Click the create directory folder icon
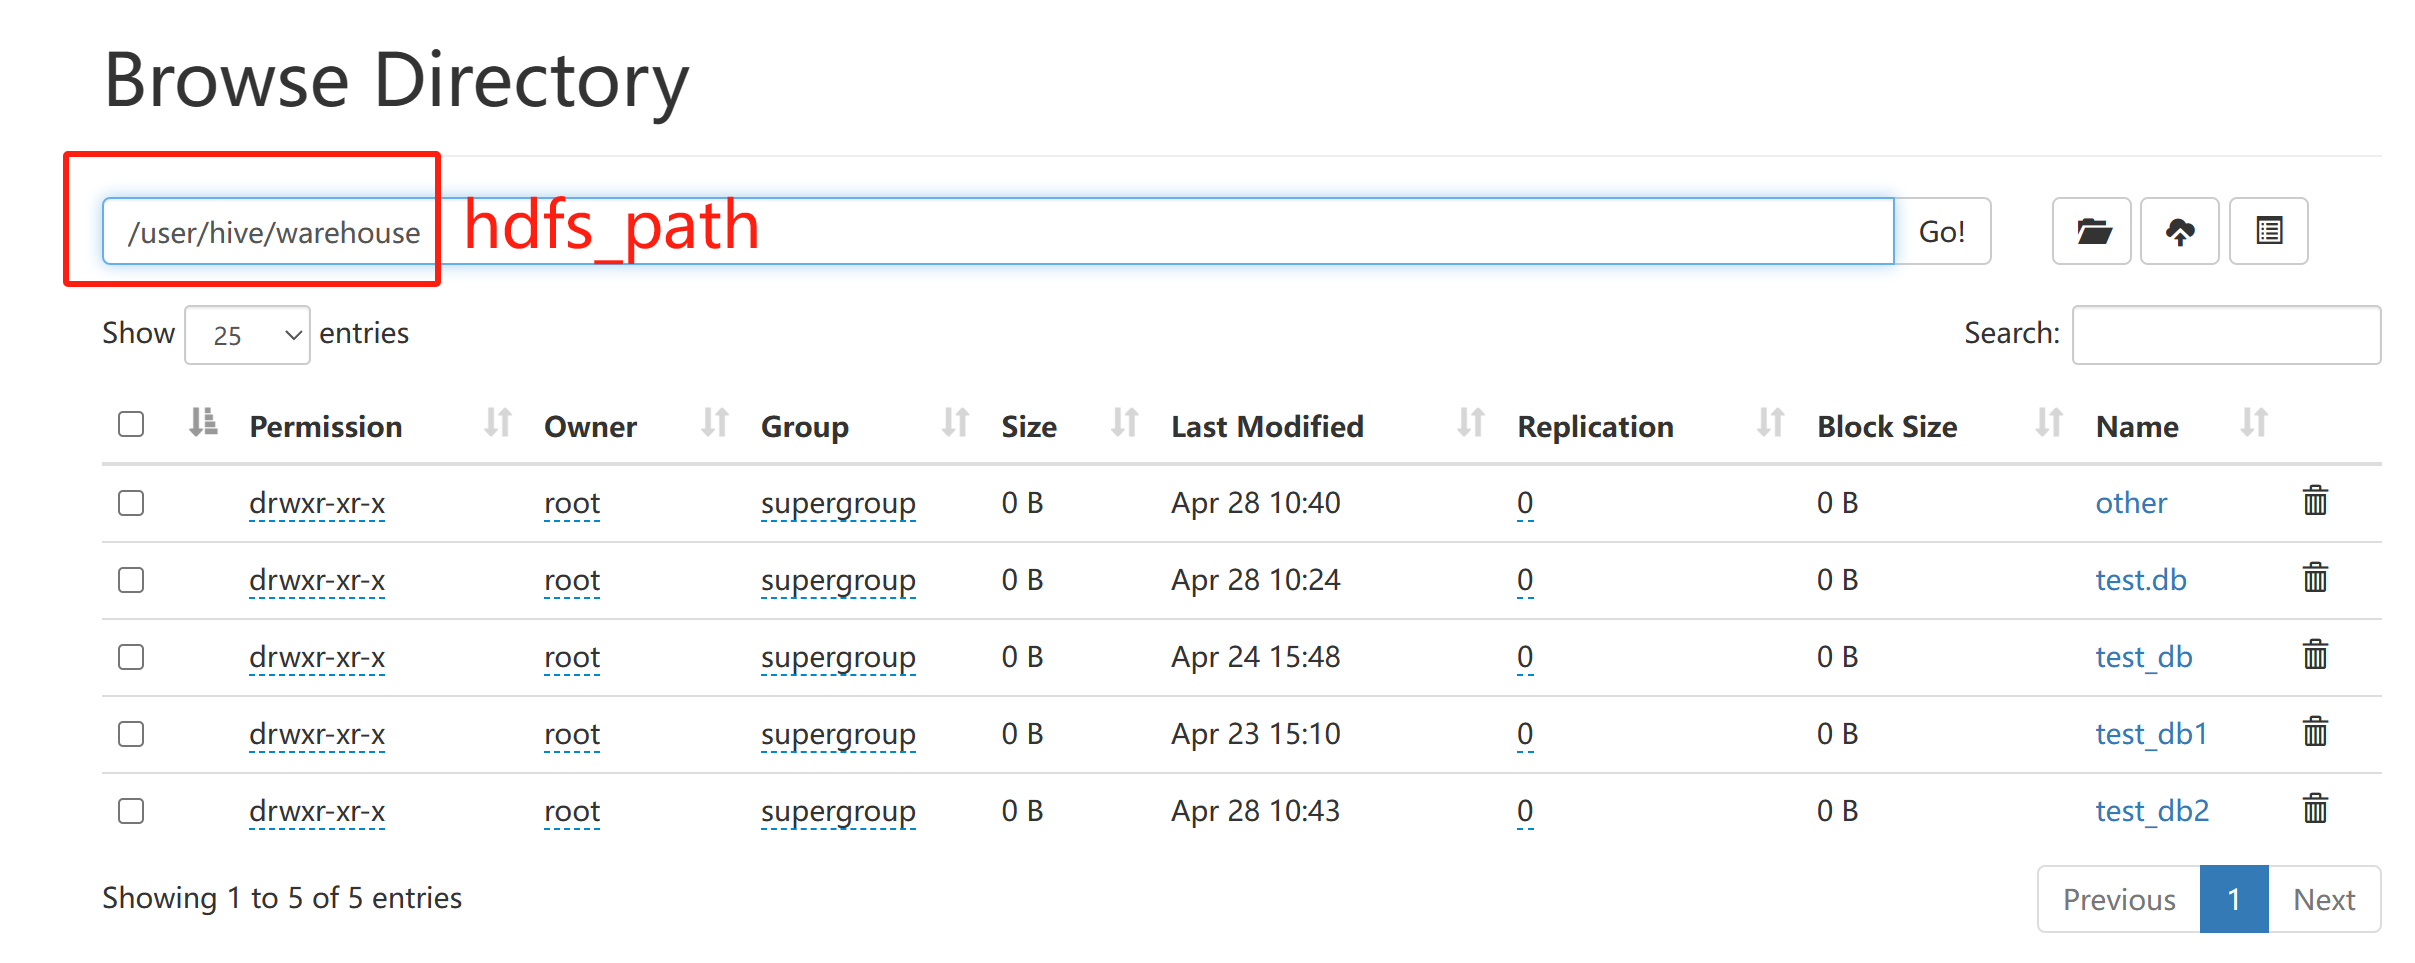This screenshot has width=2415, height=963. click(2091, 232)
